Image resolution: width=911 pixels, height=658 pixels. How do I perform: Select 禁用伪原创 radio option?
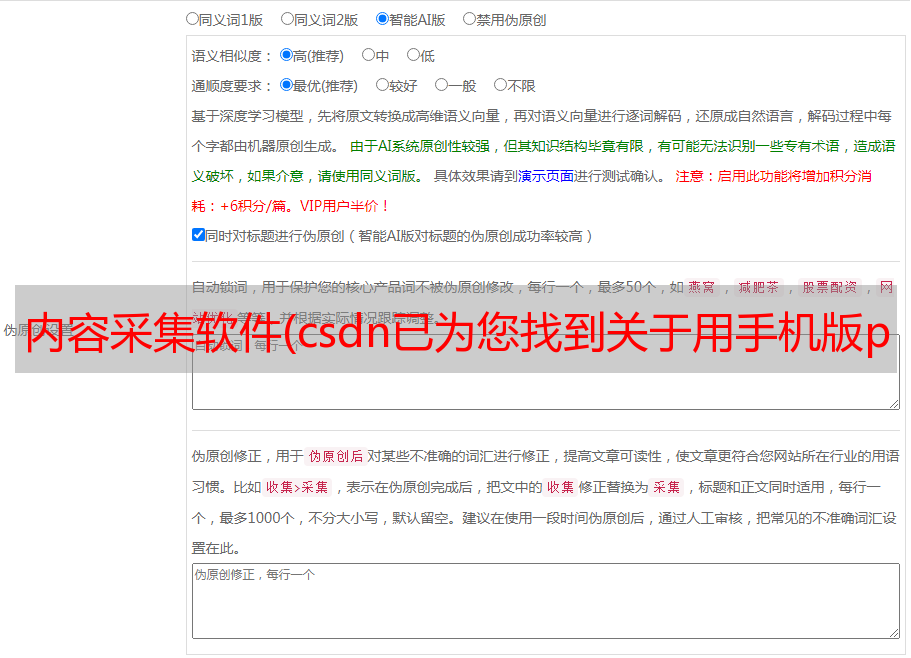469,19
